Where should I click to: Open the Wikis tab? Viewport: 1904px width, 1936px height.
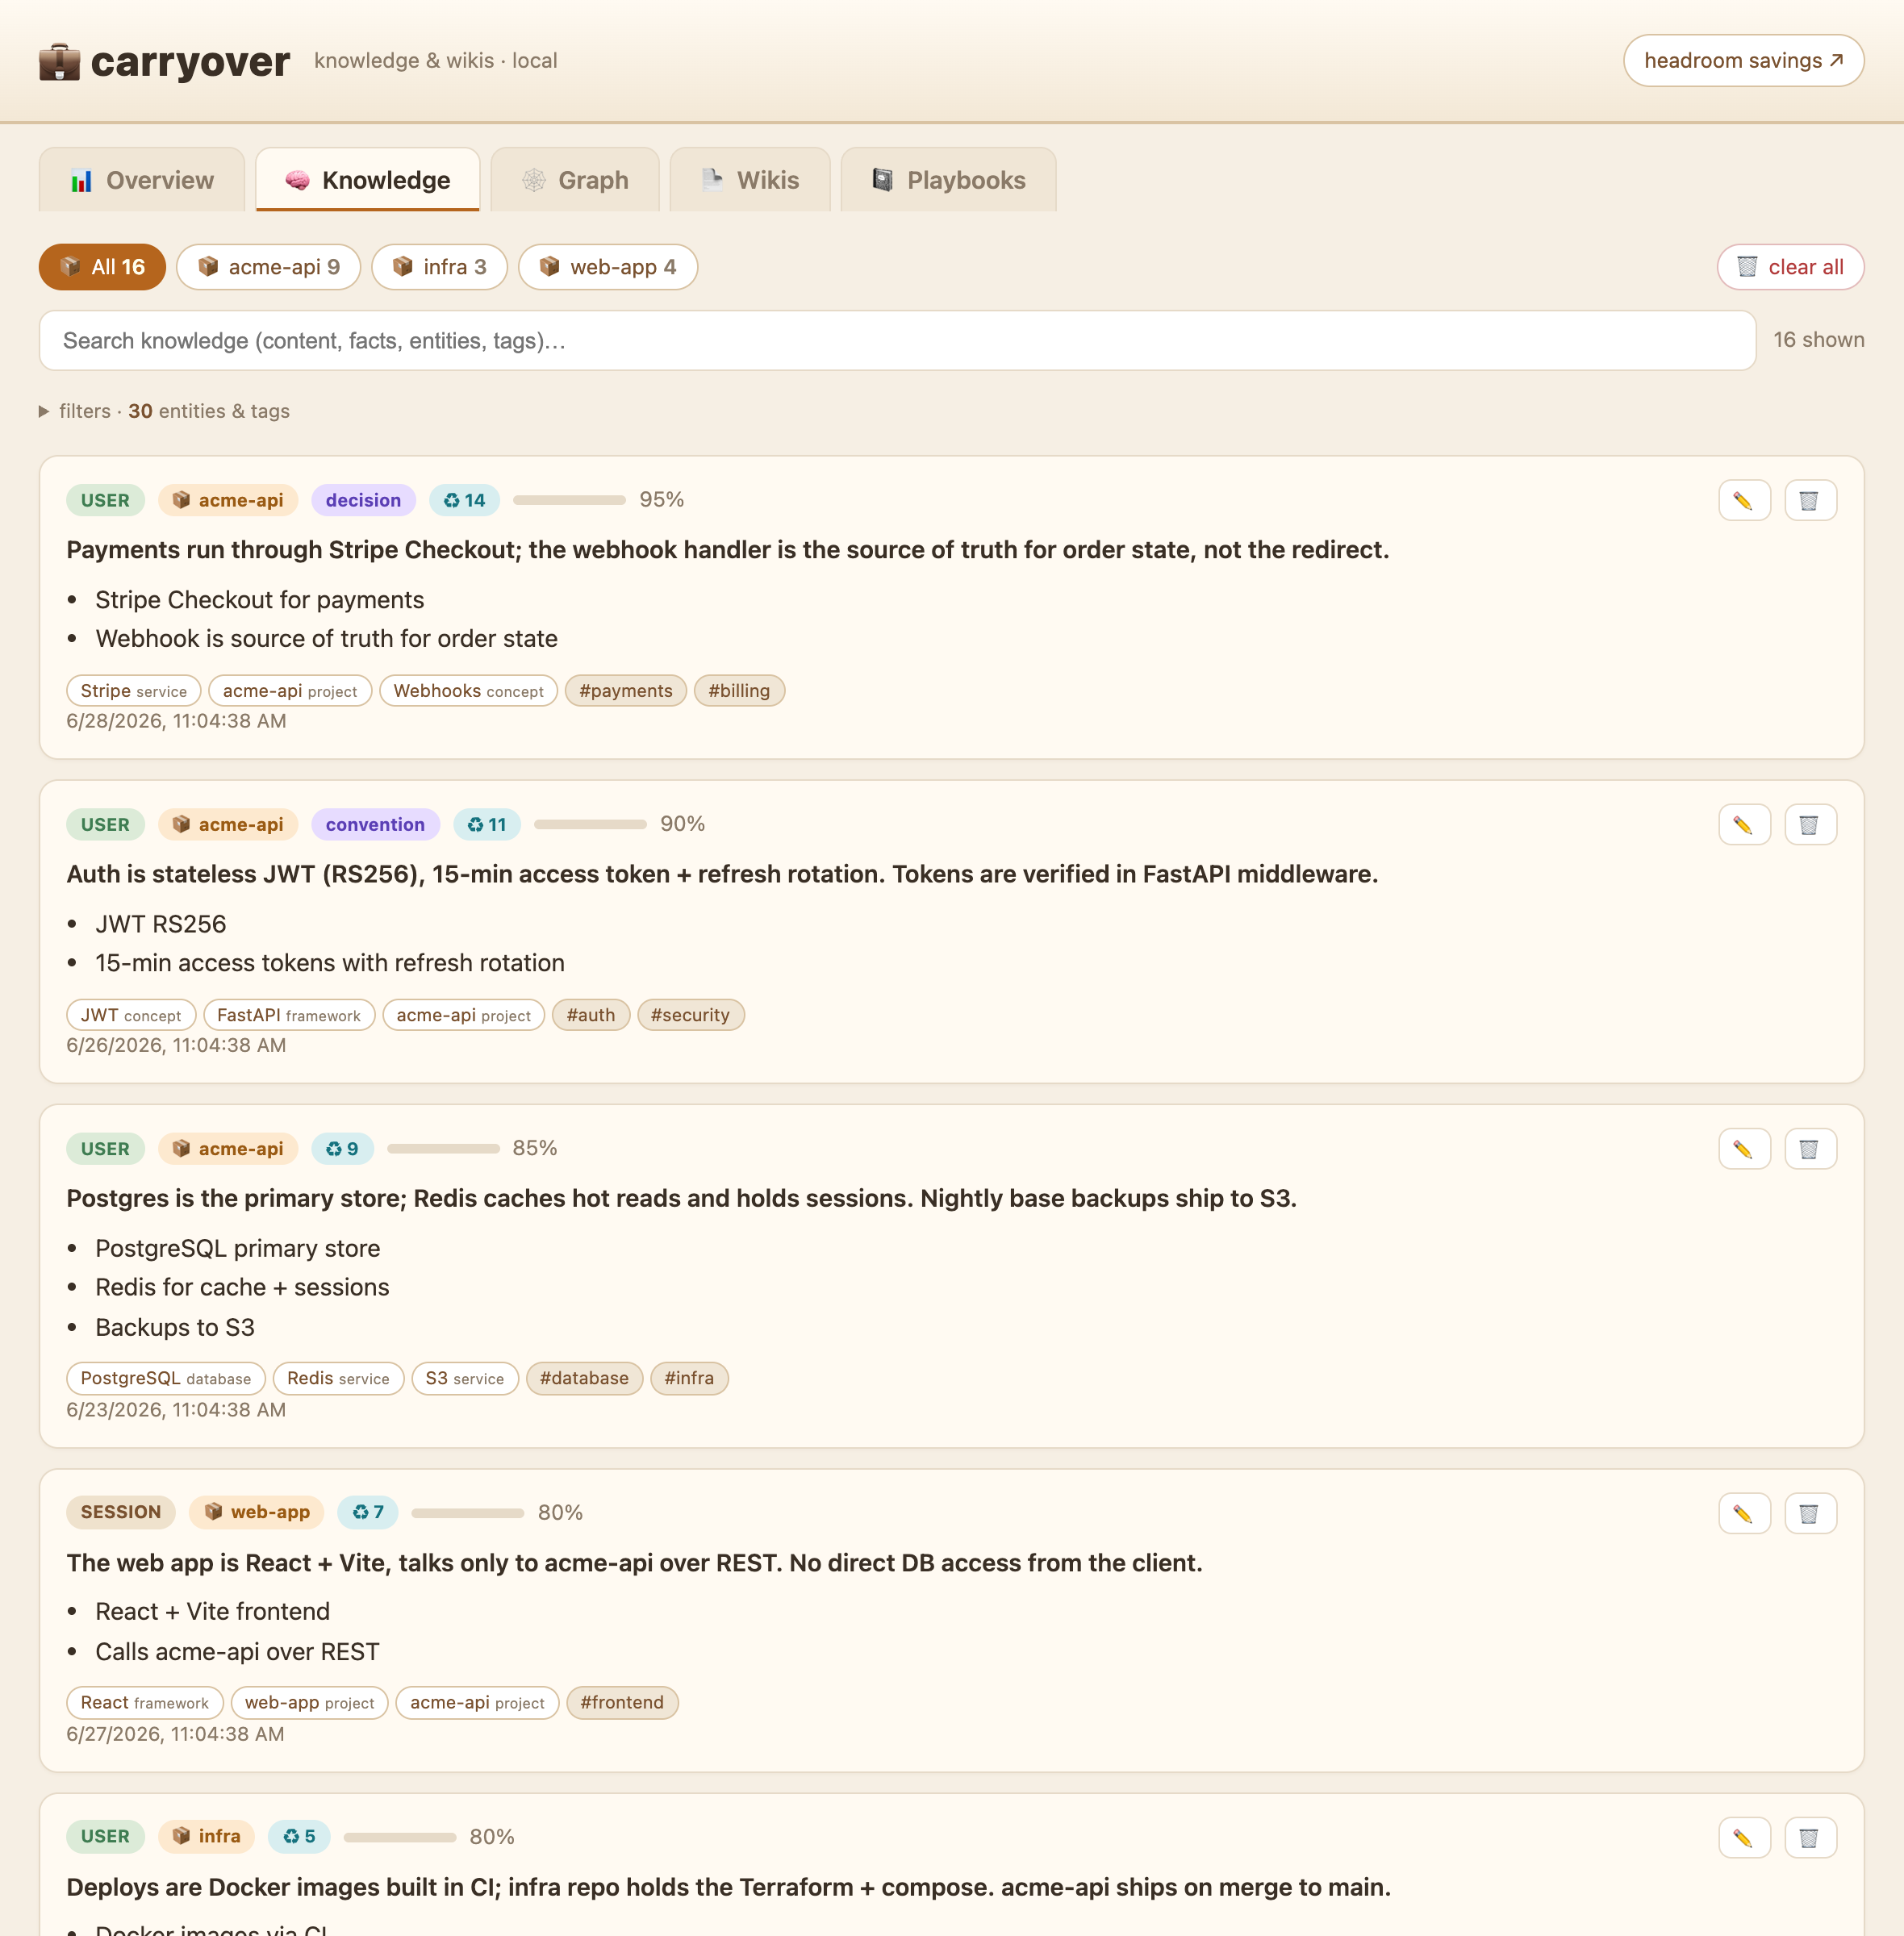tap(750, 180)
